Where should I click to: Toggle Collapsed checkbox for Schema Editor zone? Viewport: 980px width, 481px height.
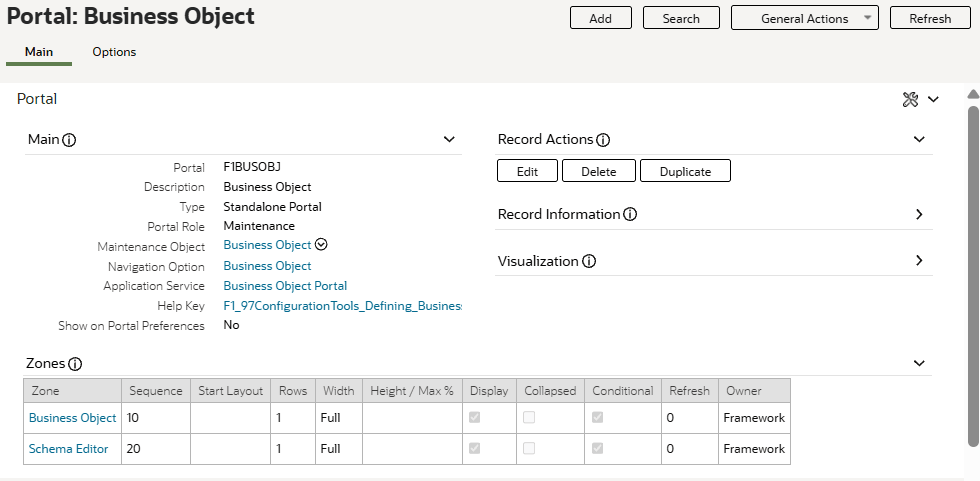pyautogui.click(x=529, y=447)
